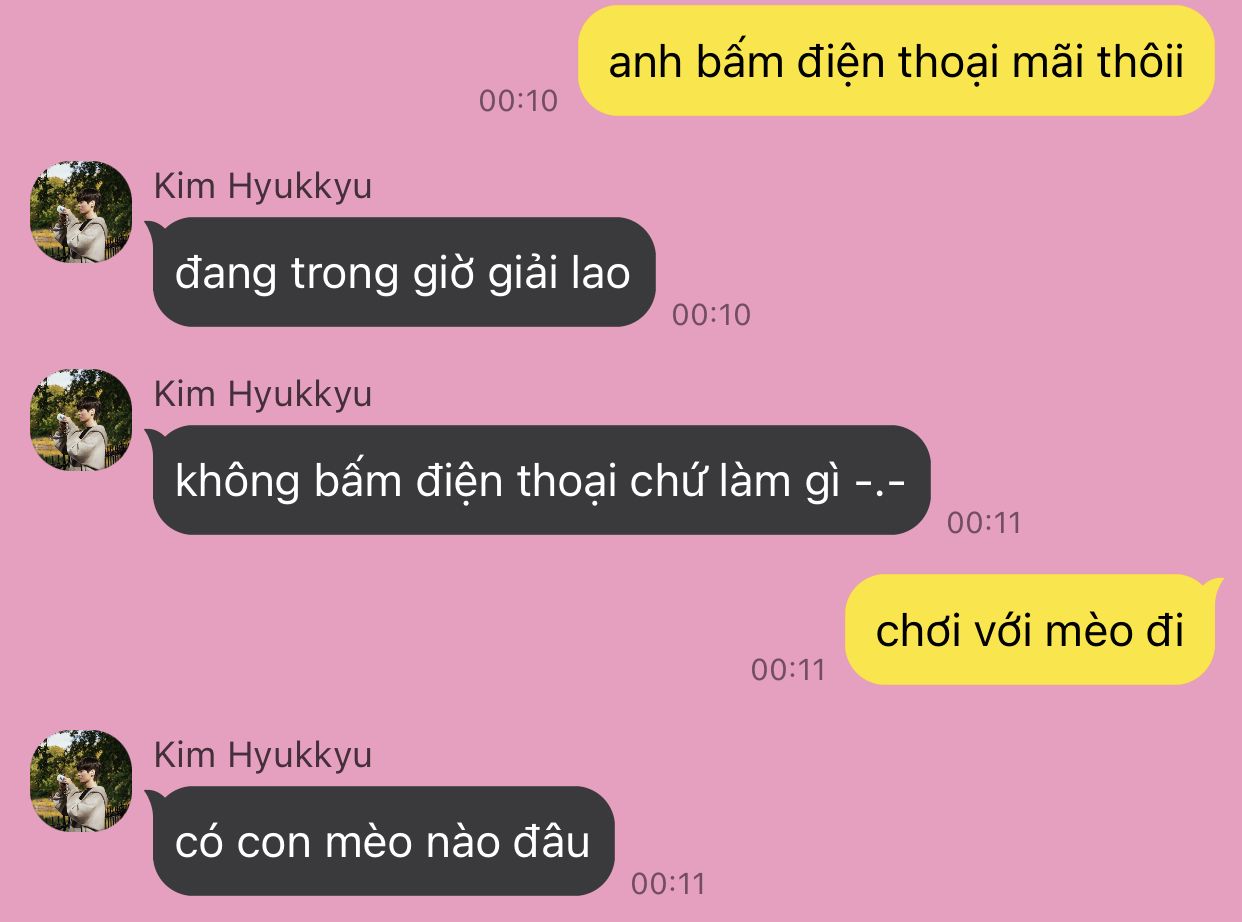
Task: Open avatar beside "có con mèo nào đâu"
Action: [82, 781]
